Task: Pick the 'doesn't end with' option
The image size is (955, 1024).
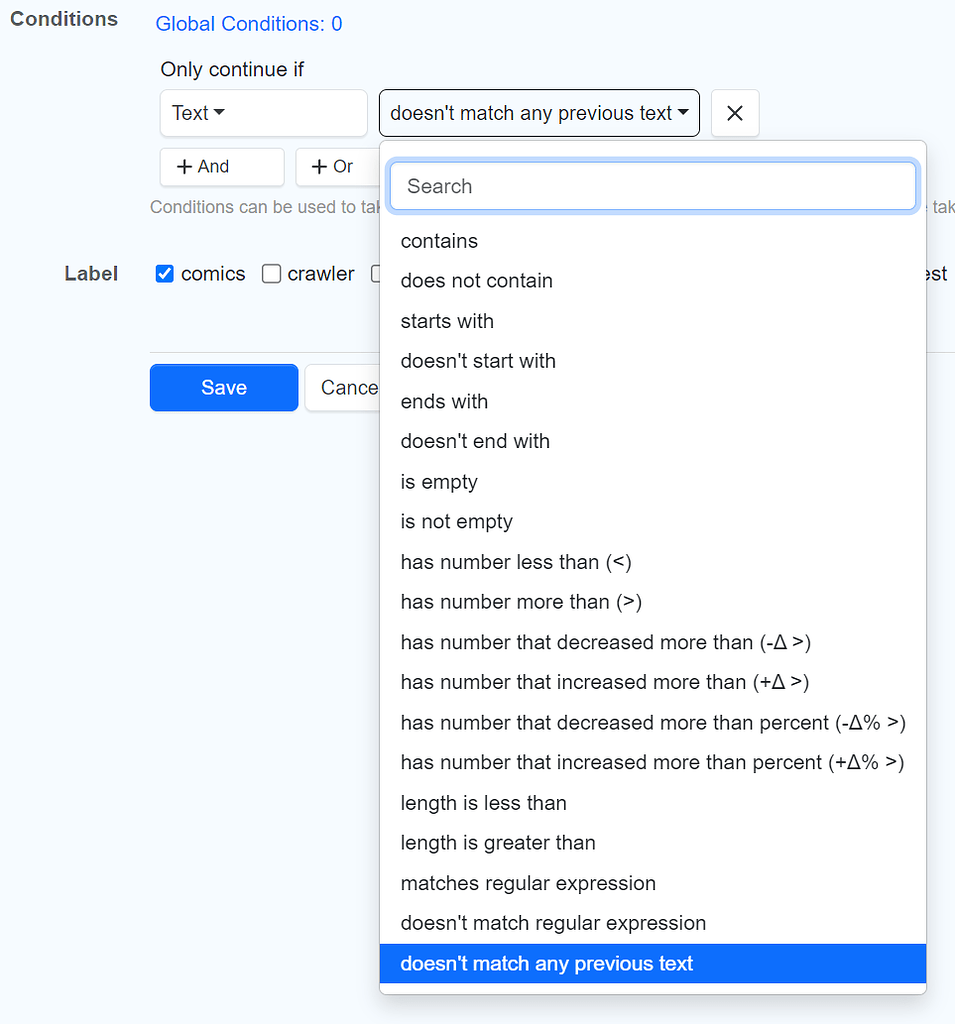Action: (653, 441)
